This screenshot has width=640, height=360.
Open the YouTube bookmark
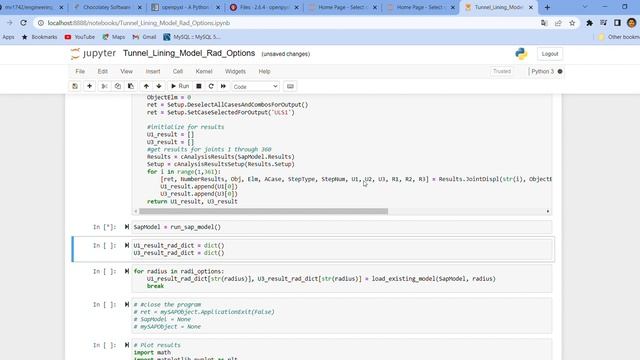(80, 37)
